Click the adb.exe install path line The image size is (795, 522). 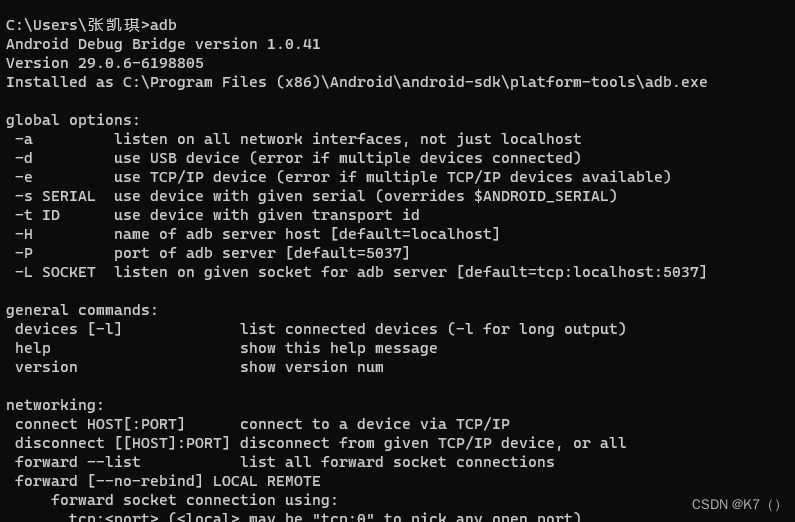pos(356,82)
